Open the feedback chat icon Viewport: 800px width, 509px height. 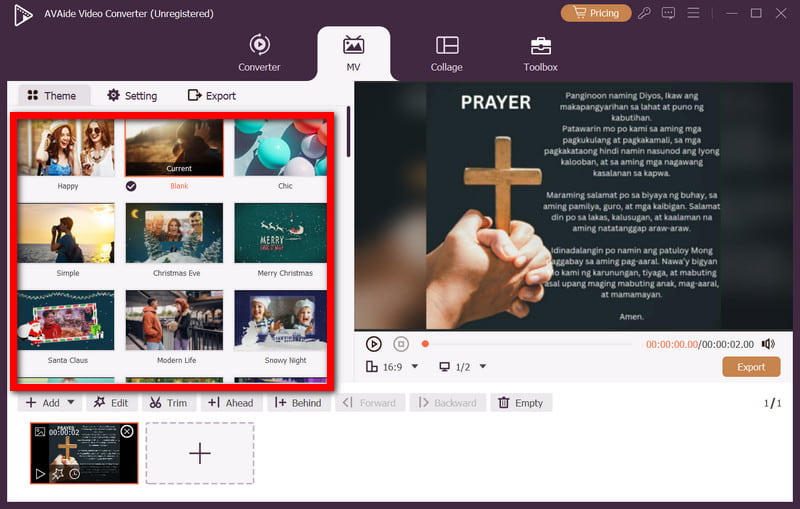click(x=669, y=13)
